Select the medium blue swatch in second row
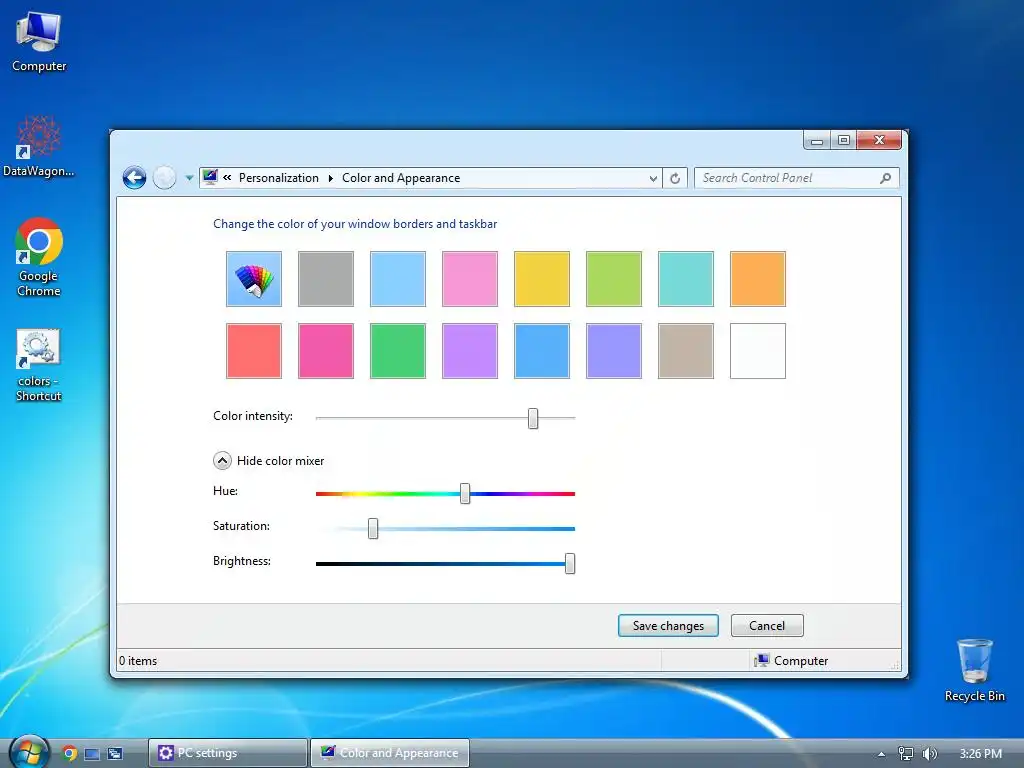The height and width of the screenshot is (768, 1024). [x=542, y=351]
